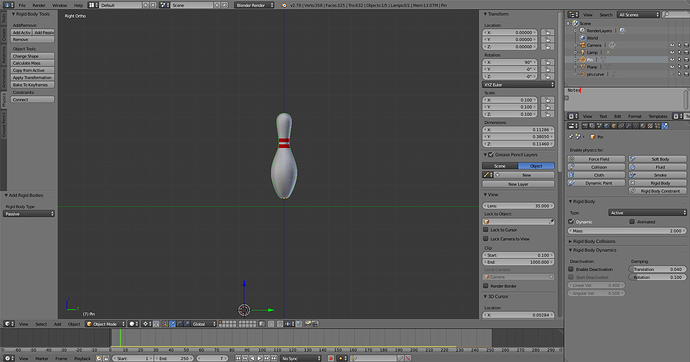Image resolution: width=690 pixels, height=362 pixels.
Task: Open the Texture checker properties tab
Action: (650, 126)
